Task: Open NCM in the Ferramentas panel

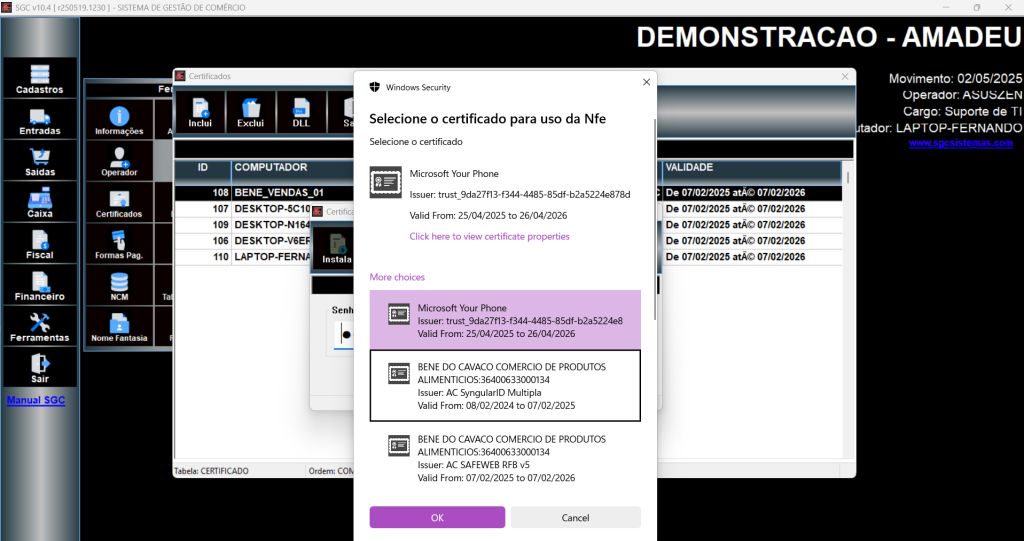Action: (119, 286)
